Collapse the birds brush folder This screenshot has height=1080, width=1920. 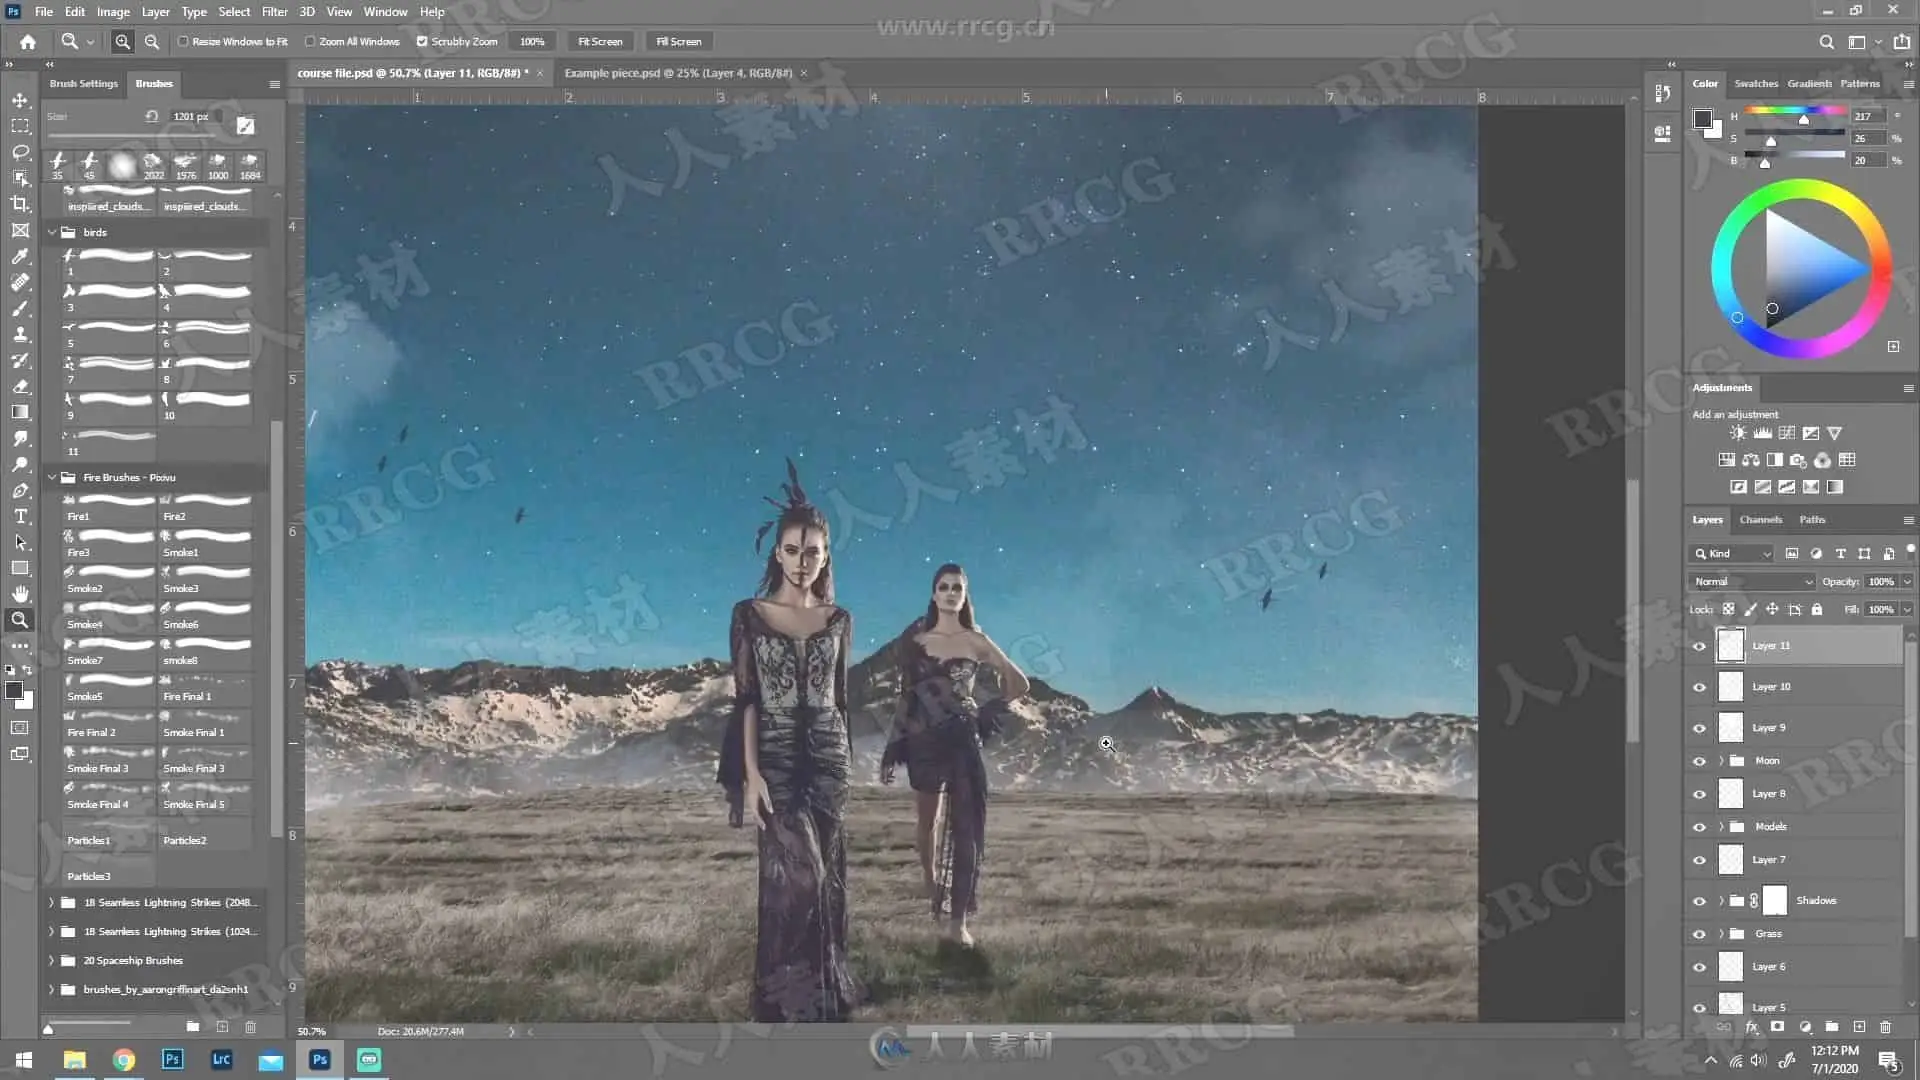point(52,232)
